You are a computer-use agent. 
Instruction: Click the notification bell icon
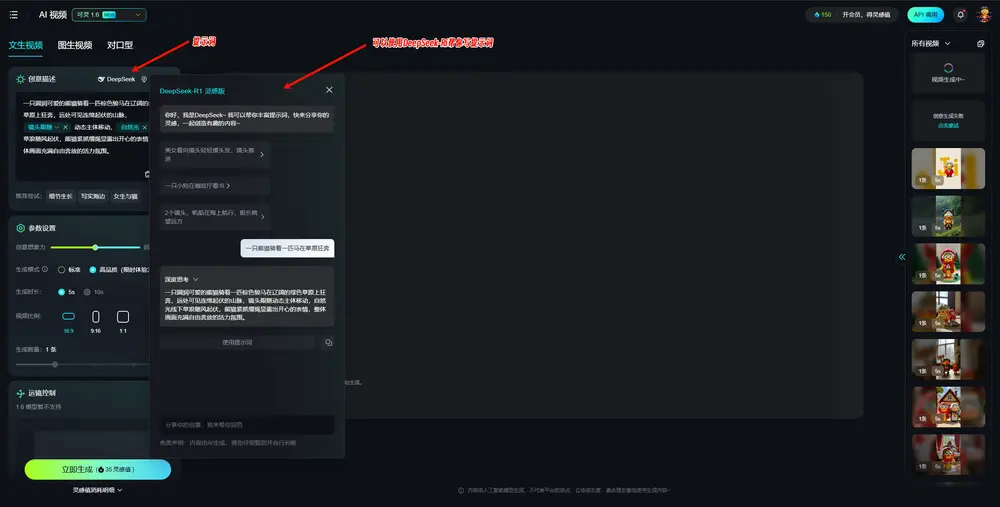[x=961, y=15]
